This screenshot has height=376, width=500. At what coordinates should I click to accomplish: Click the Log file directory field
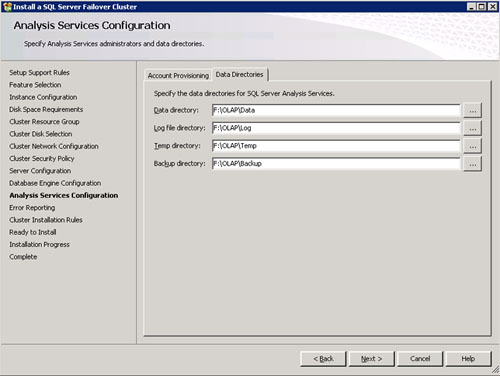[x=336, y=128]
